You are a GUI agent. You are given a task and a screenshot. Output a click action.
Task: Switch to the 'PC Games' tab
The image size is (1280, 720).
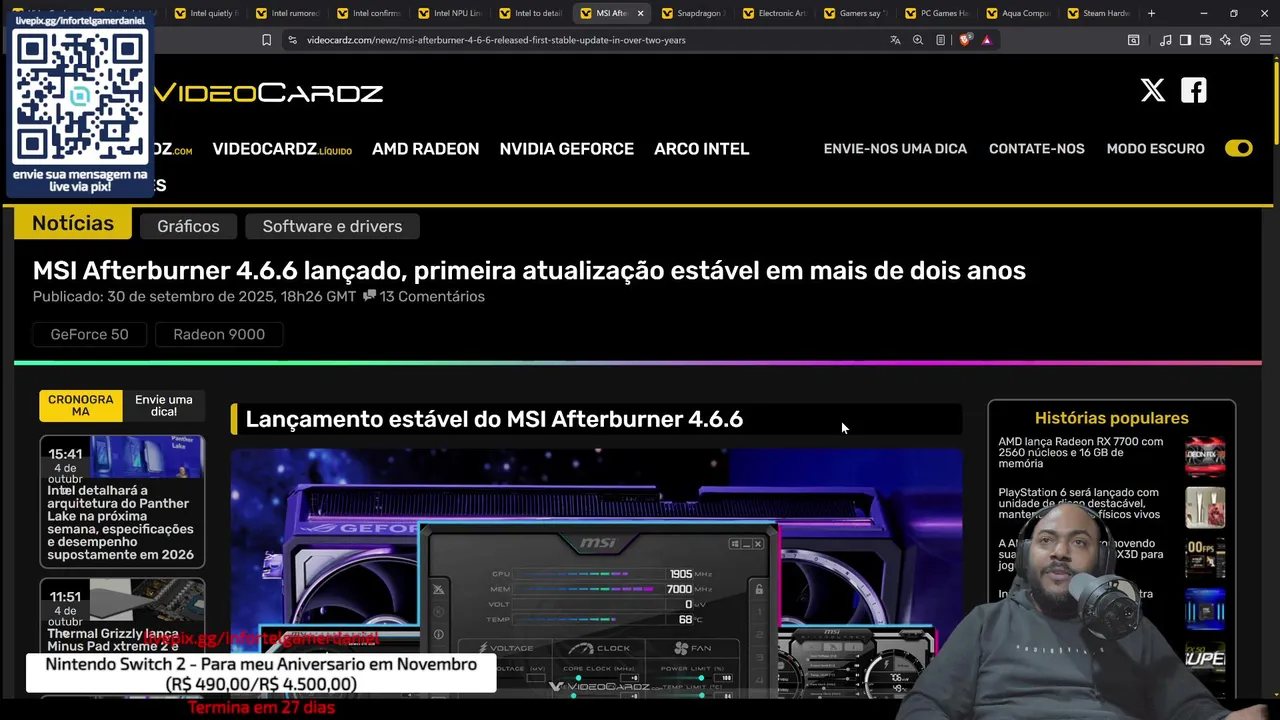click(935, 13)
